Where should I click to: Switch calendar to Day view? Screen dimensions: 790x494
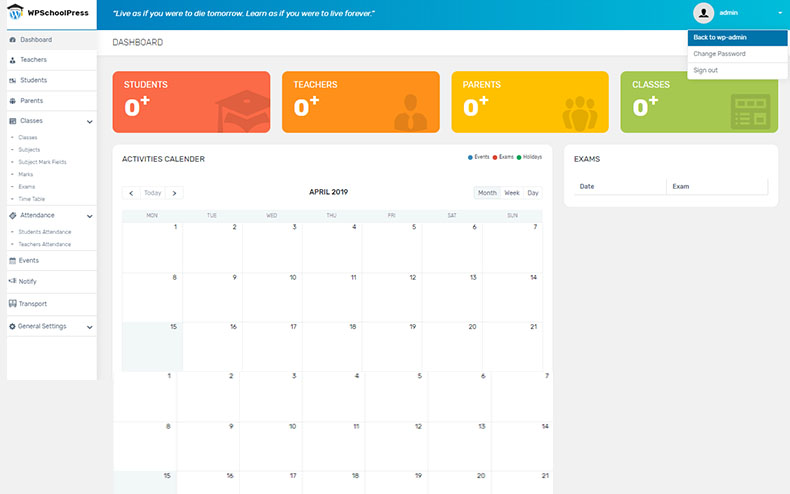click(533, 193)
